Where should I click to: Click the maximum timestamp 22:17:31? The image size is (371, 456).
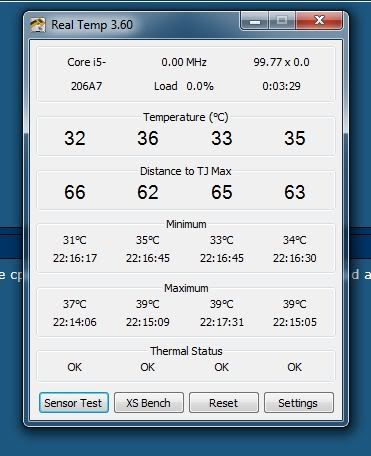pos(222,322)
